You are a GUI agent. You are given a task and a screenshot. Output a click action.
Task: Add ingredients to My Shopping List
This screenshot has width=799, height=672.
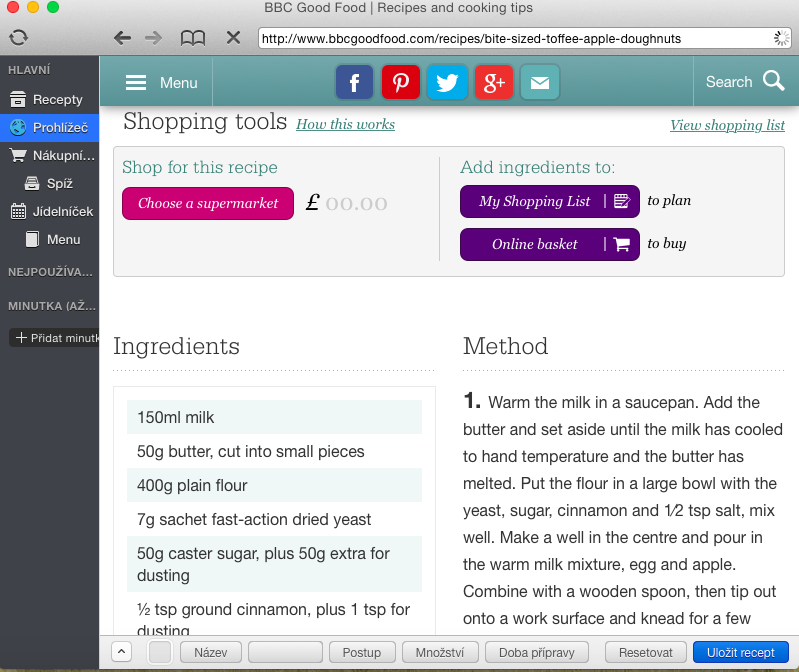click(549, 201)
